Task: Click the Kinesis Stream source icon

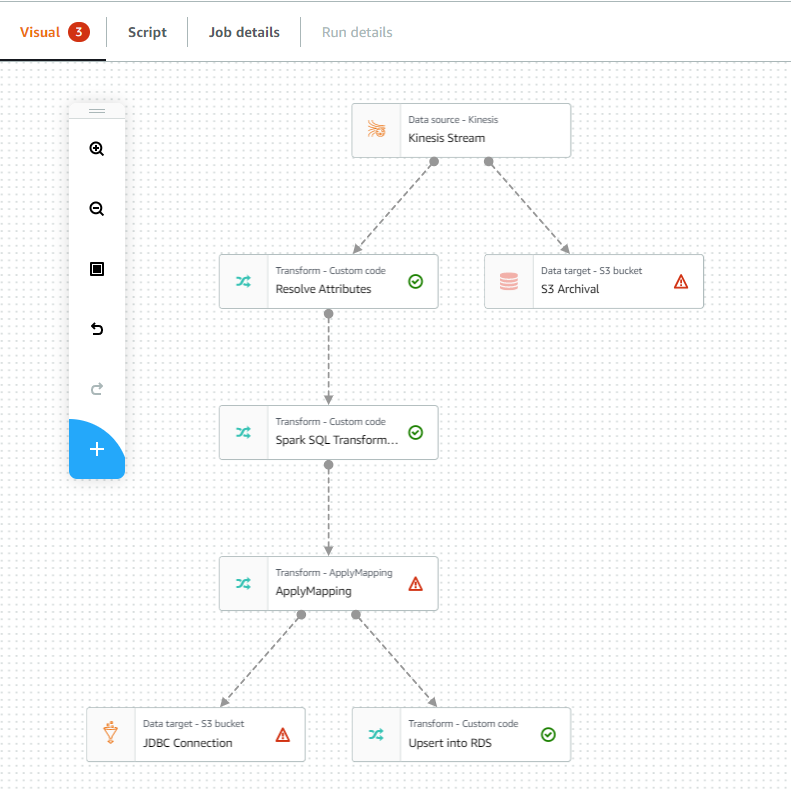Action: tap(376, 130)
